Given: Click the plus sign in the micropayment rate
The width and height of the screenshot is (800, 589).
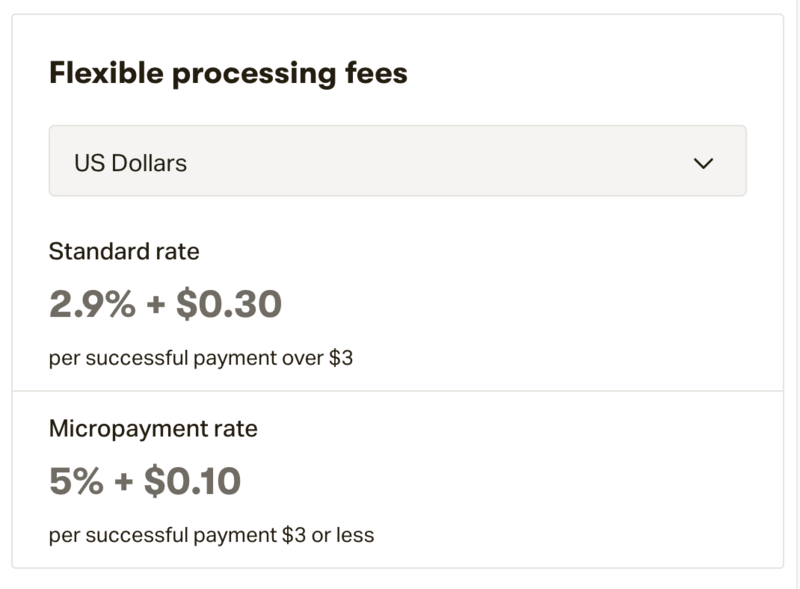Looking at the screenshot, I should coord(123,482).
